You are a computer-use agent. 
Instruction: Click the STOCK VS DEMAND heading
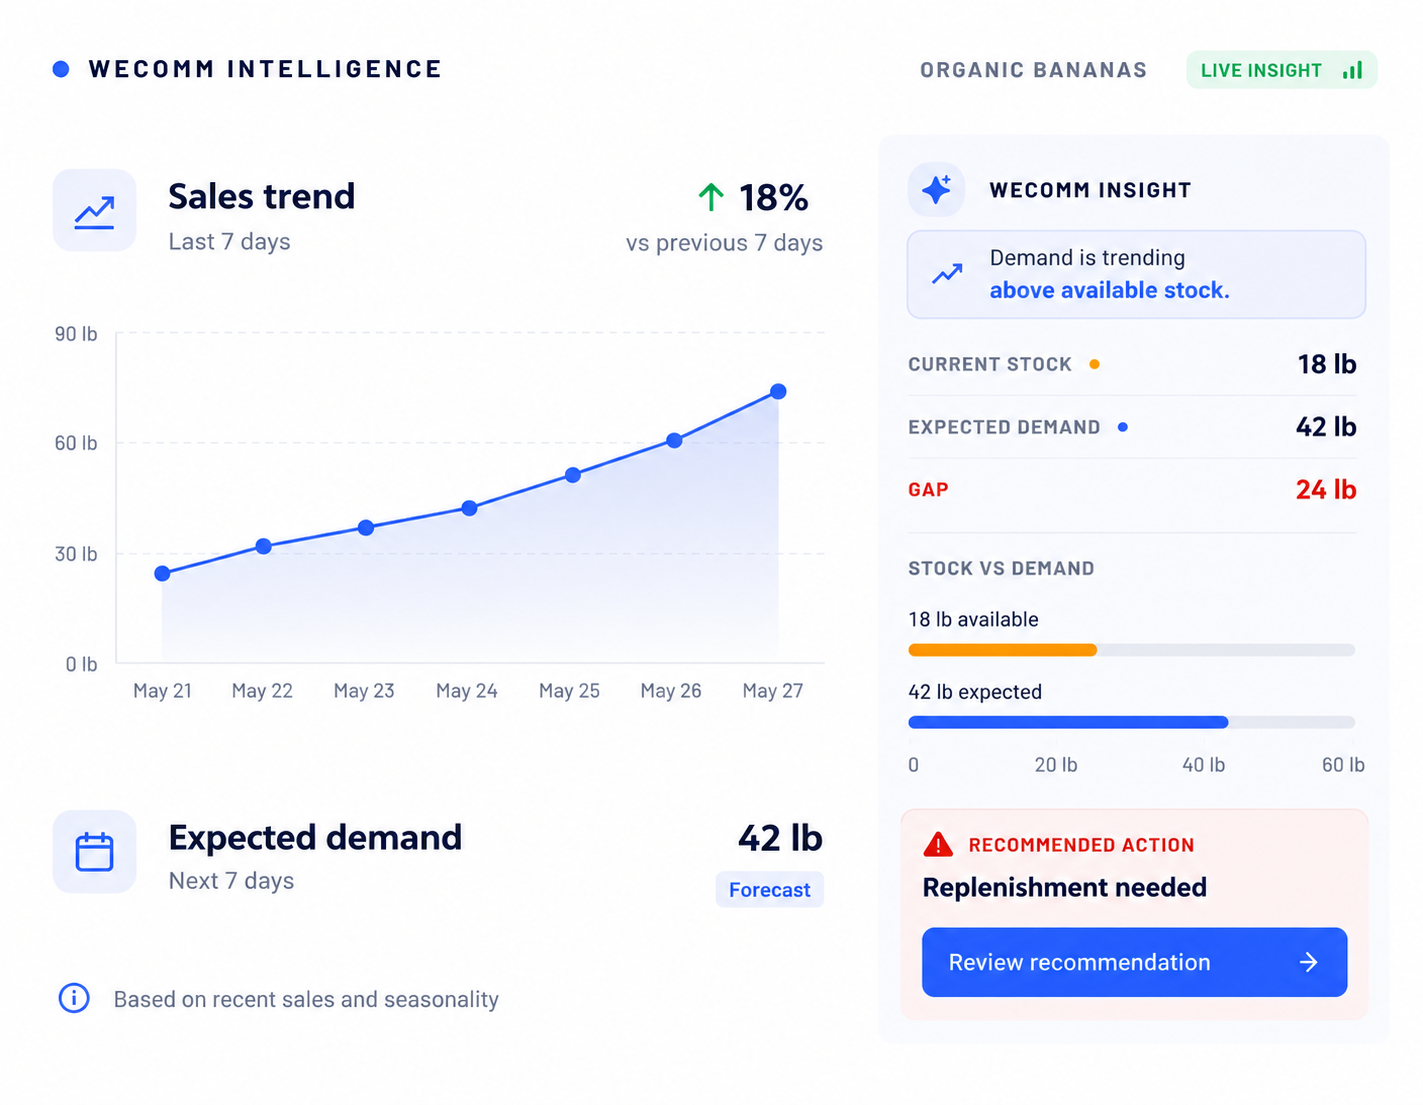click(x=1001, y=568)
